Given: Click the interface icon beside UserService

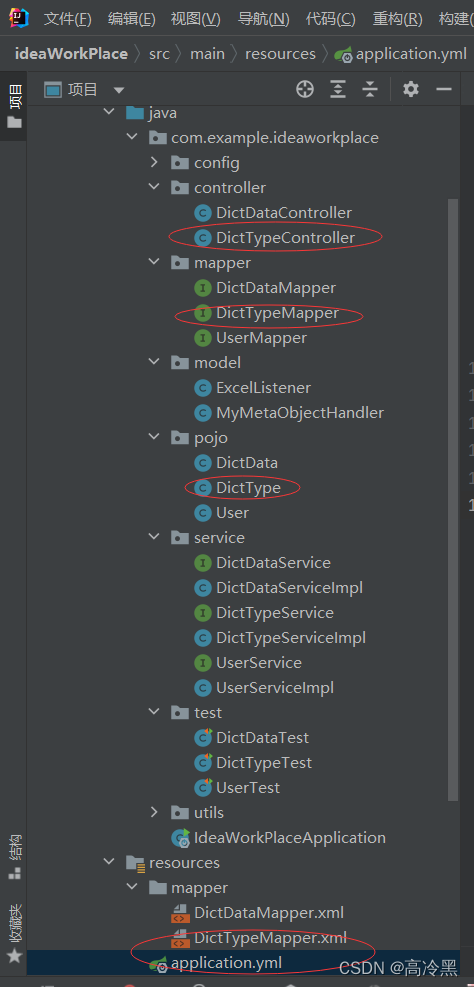Looking at the screenshot, I should pyautogui.click(x=203, y=663).
